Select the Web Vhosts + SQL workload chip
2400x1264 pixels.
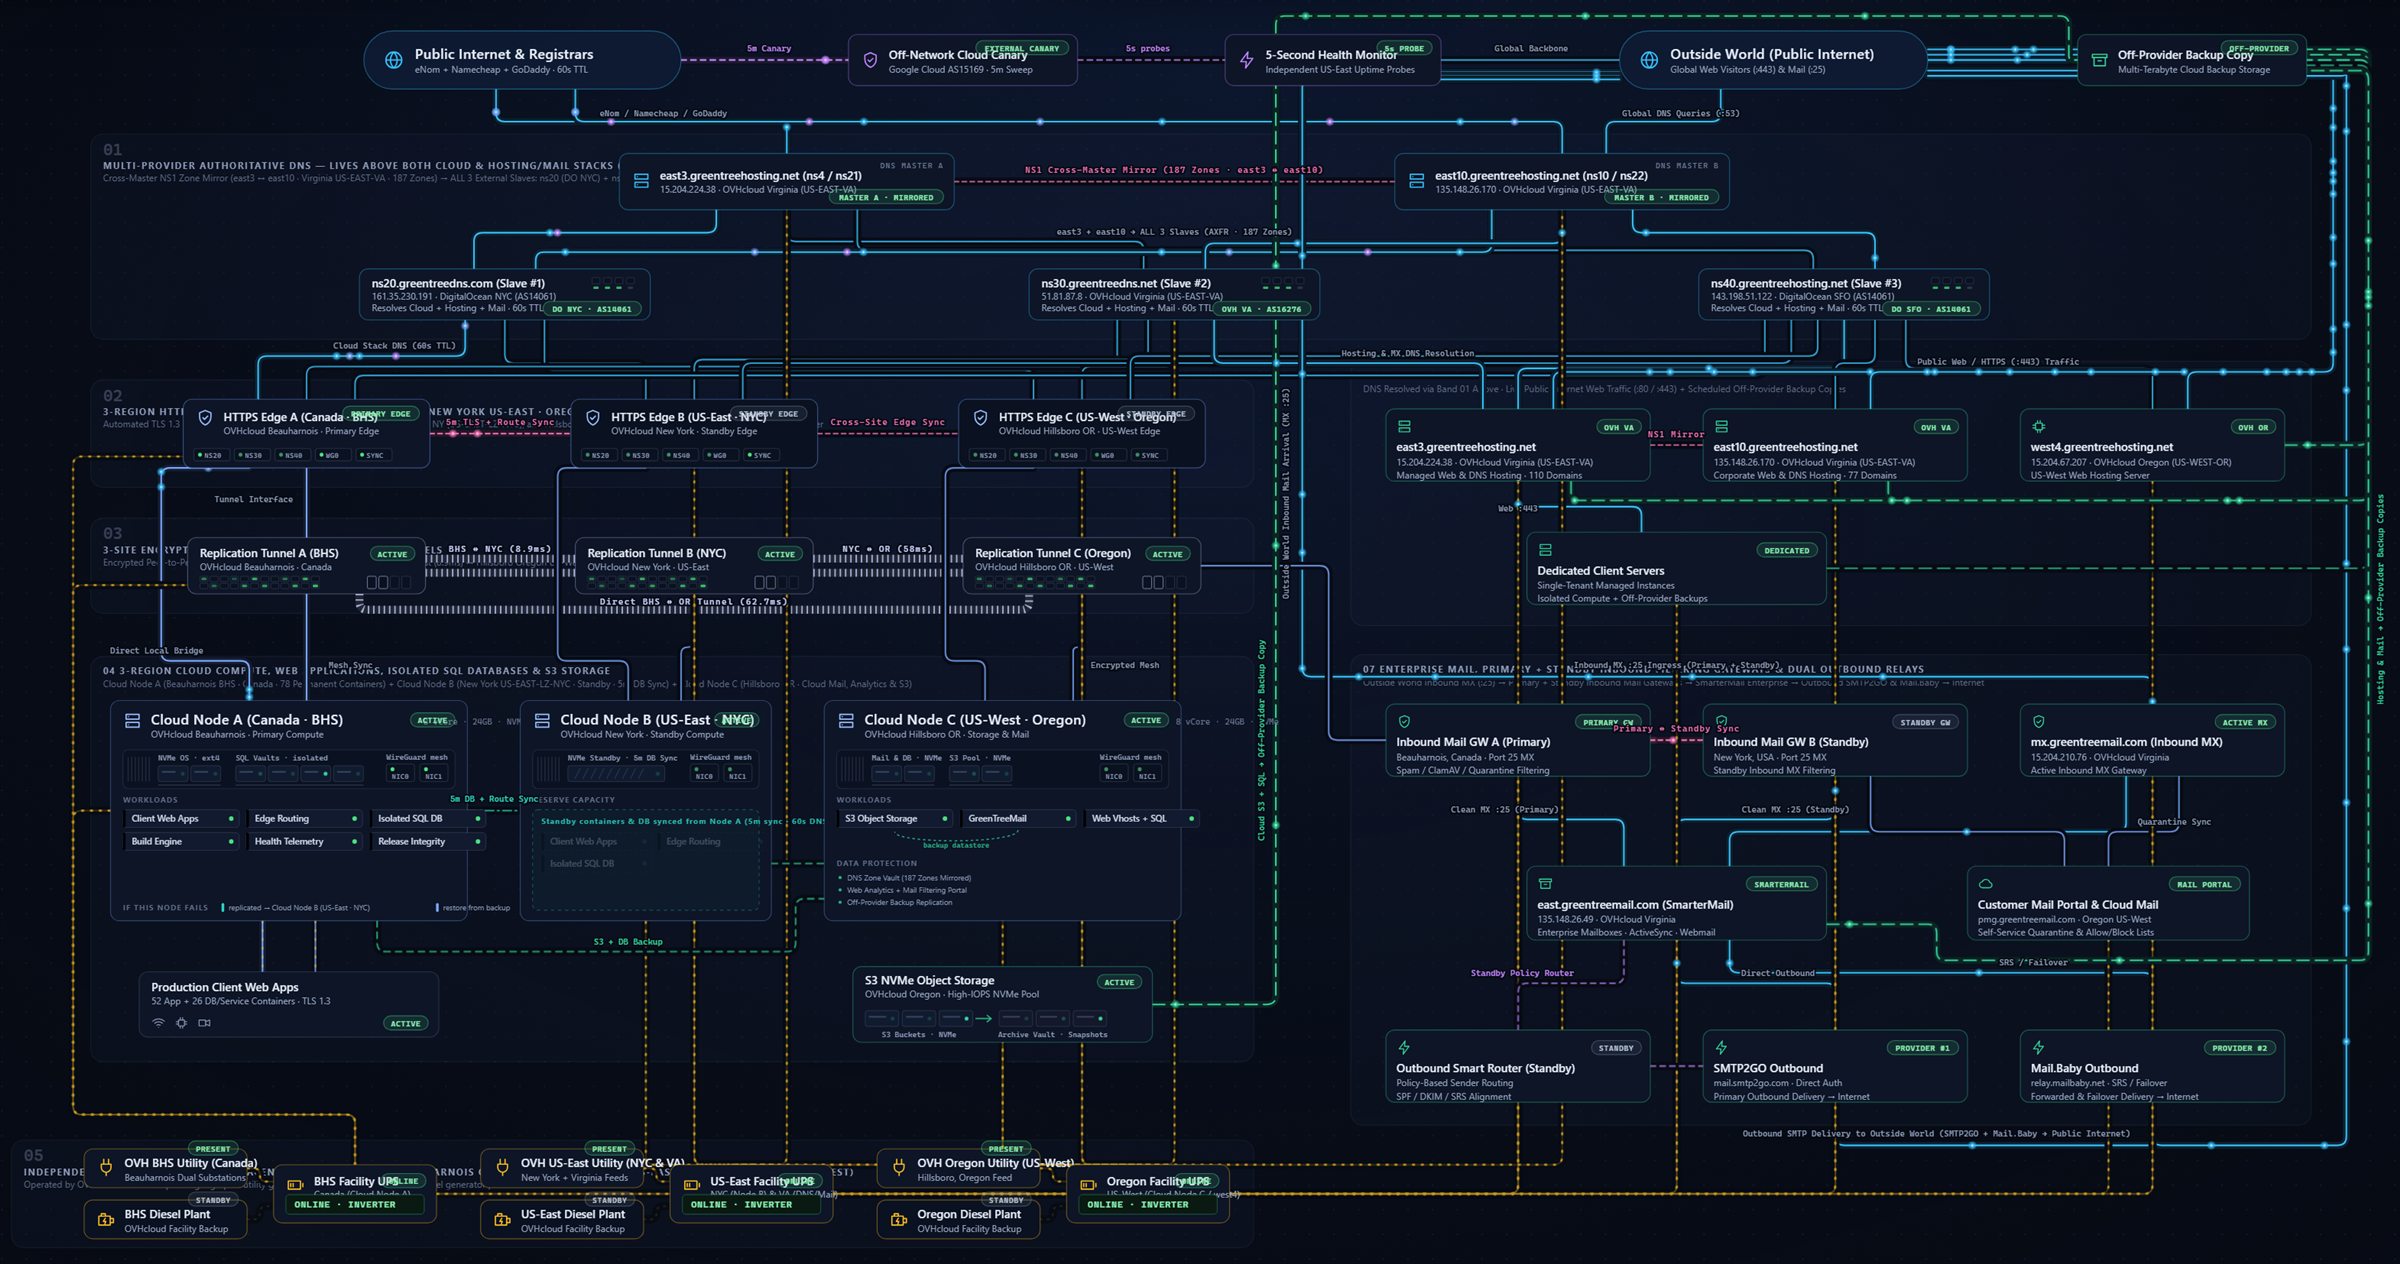pyautogui.click(x=1141, y=818)
